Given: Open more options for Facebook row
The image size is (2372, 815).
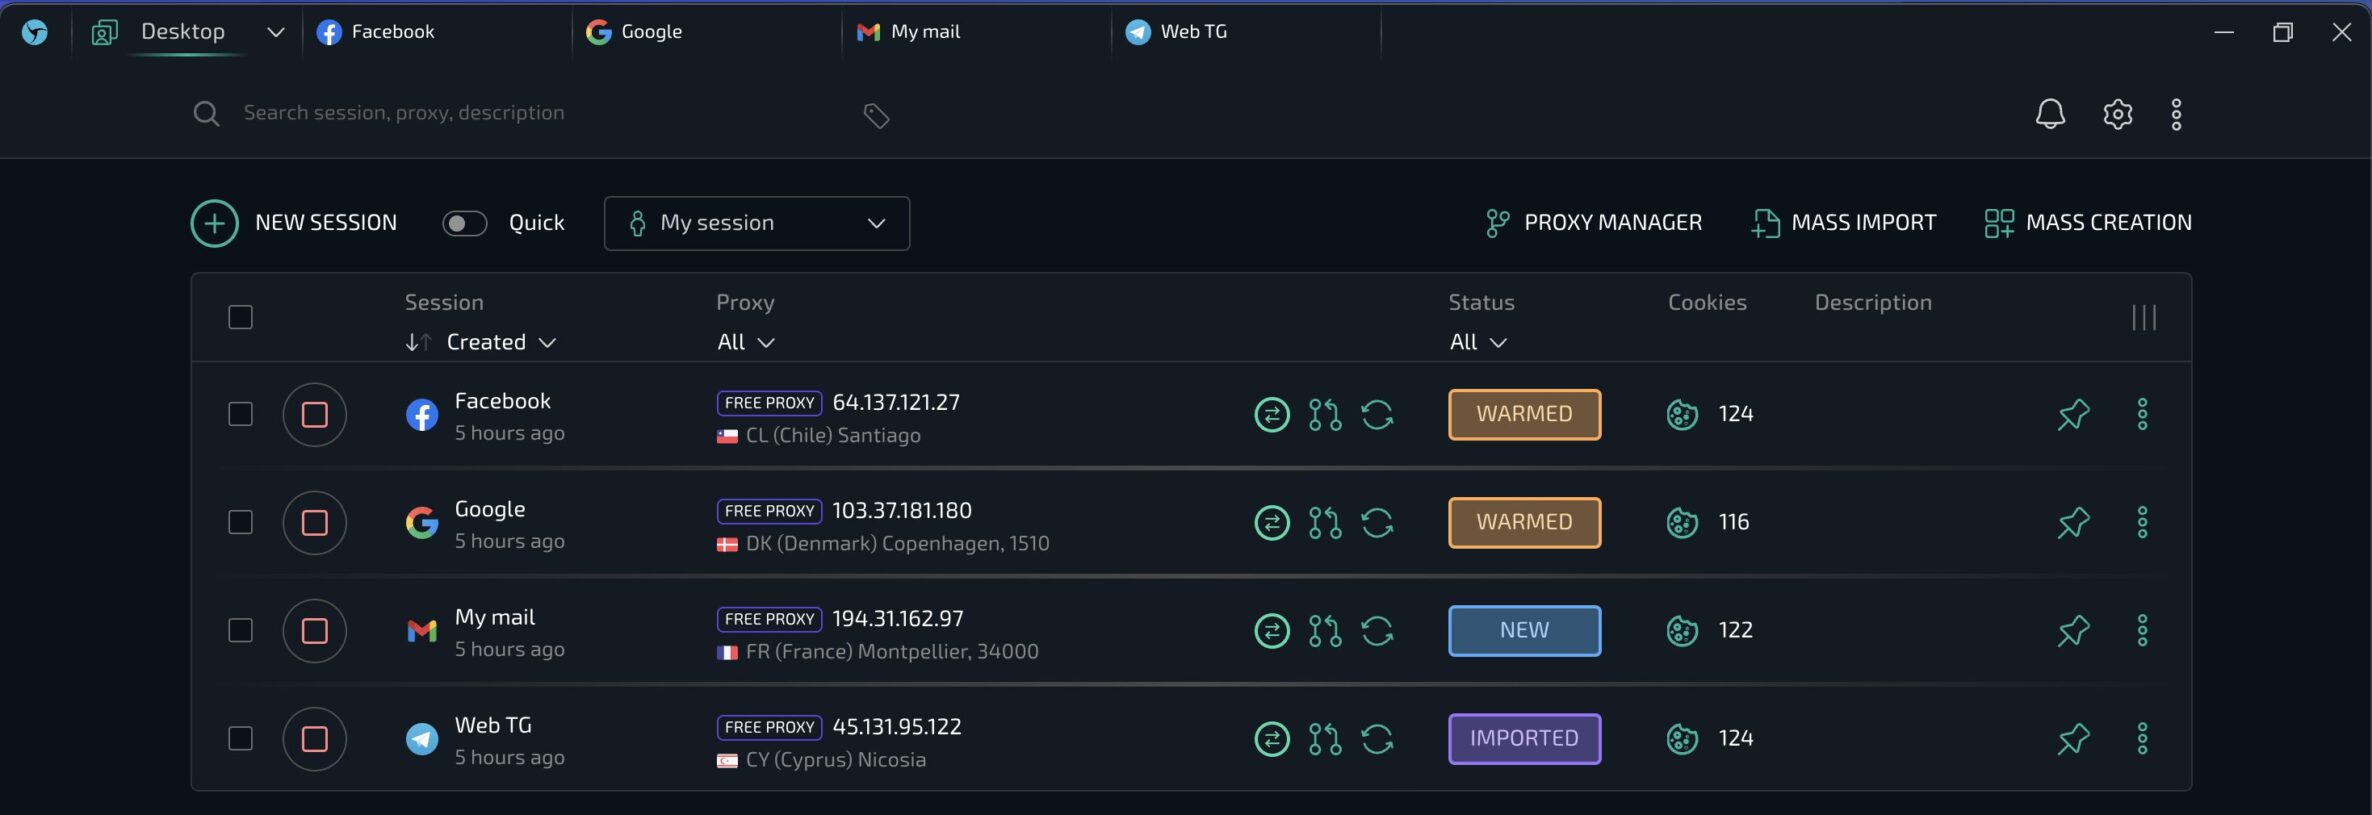Looking at the screenshot, I should [2142, 414].
